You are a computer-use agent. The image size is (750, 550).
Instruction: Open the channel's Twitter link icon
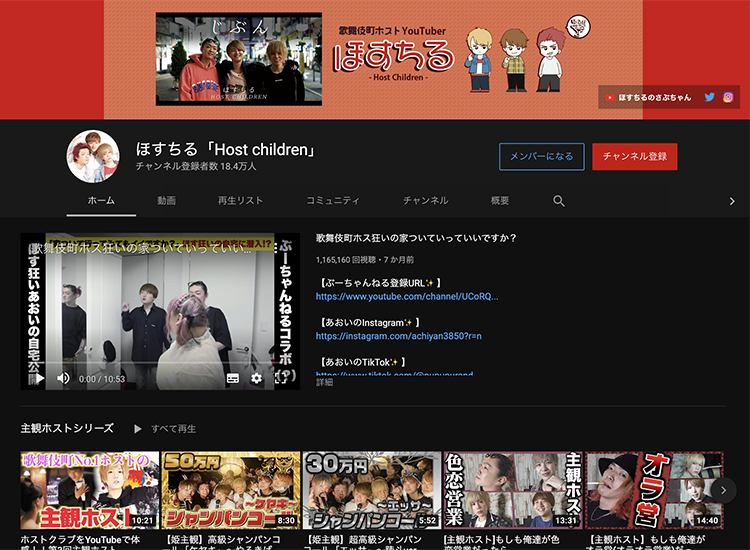(710, 97)
